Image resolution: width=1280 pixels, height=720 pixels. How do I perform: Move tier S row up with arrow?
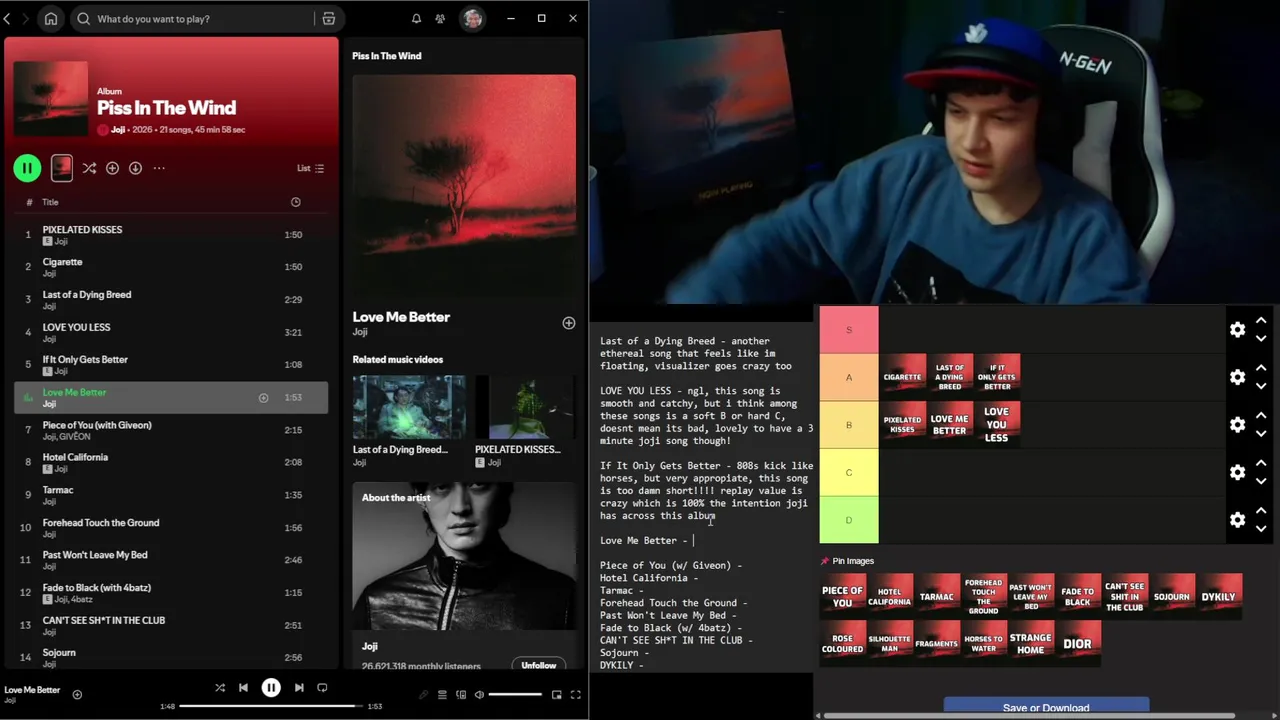tap(1261, 321)
